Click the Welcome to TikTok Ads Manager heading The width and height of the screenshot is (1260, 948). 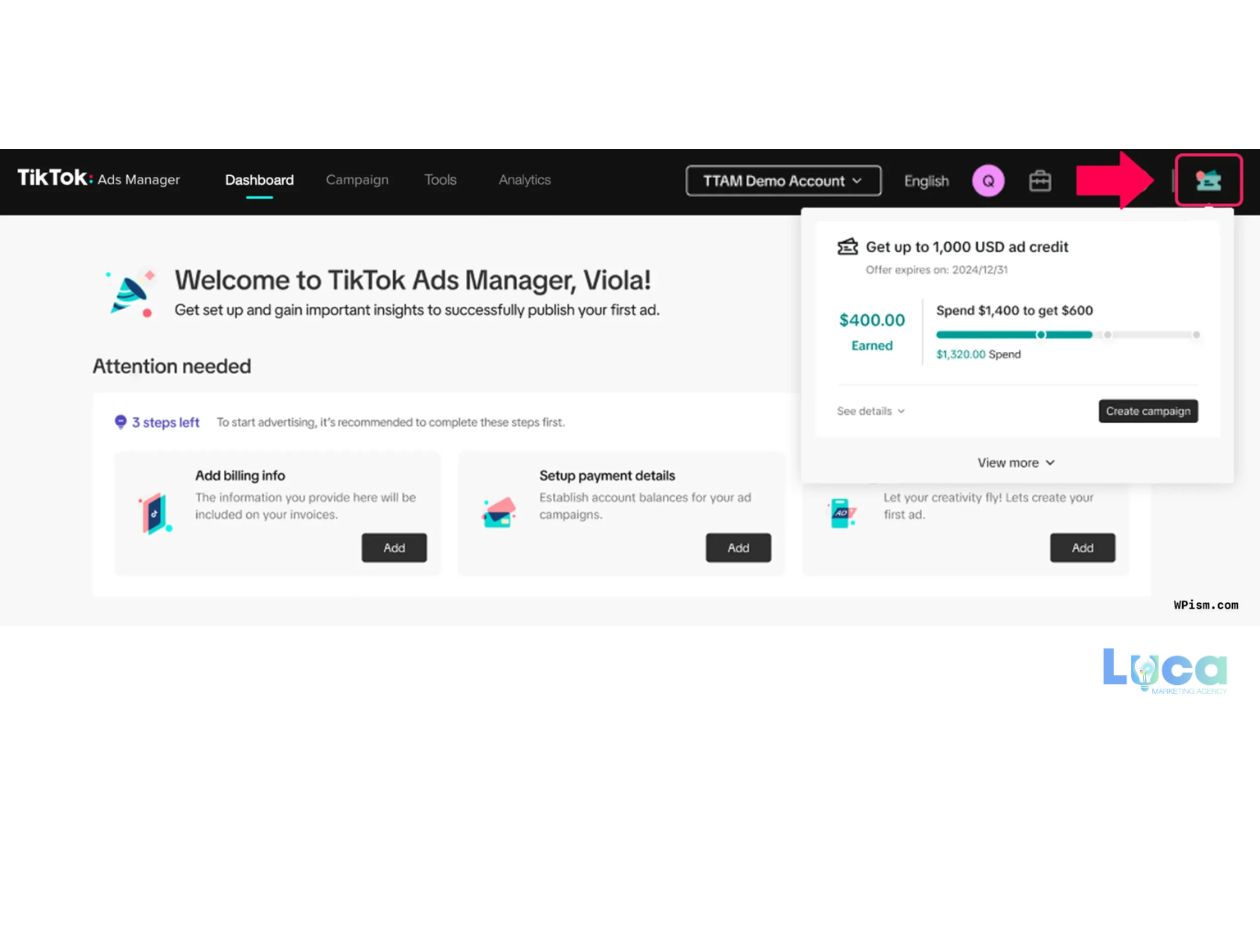click(x=413, y=279)
